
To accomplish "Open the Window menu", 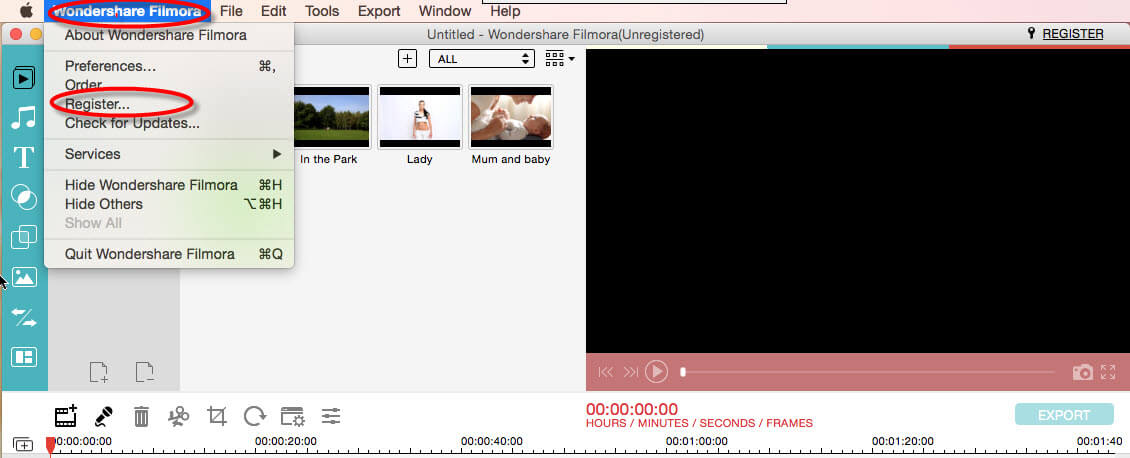I will pos(445,11).
